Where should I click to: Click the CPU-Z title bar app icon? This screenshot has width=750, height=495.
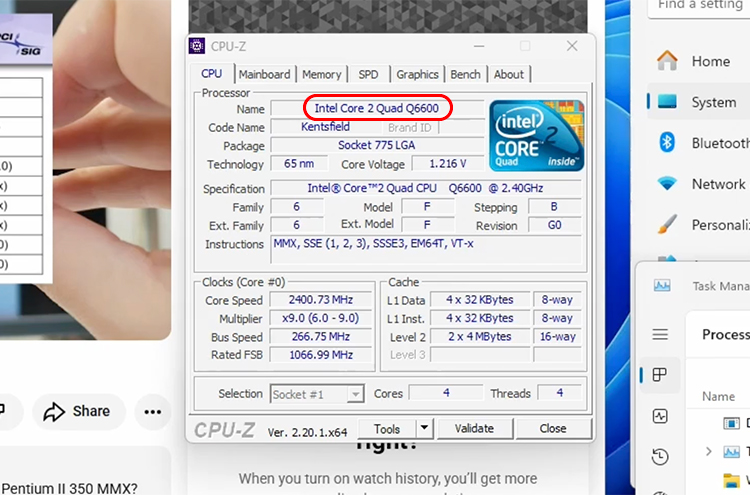(x=197, y=46)
